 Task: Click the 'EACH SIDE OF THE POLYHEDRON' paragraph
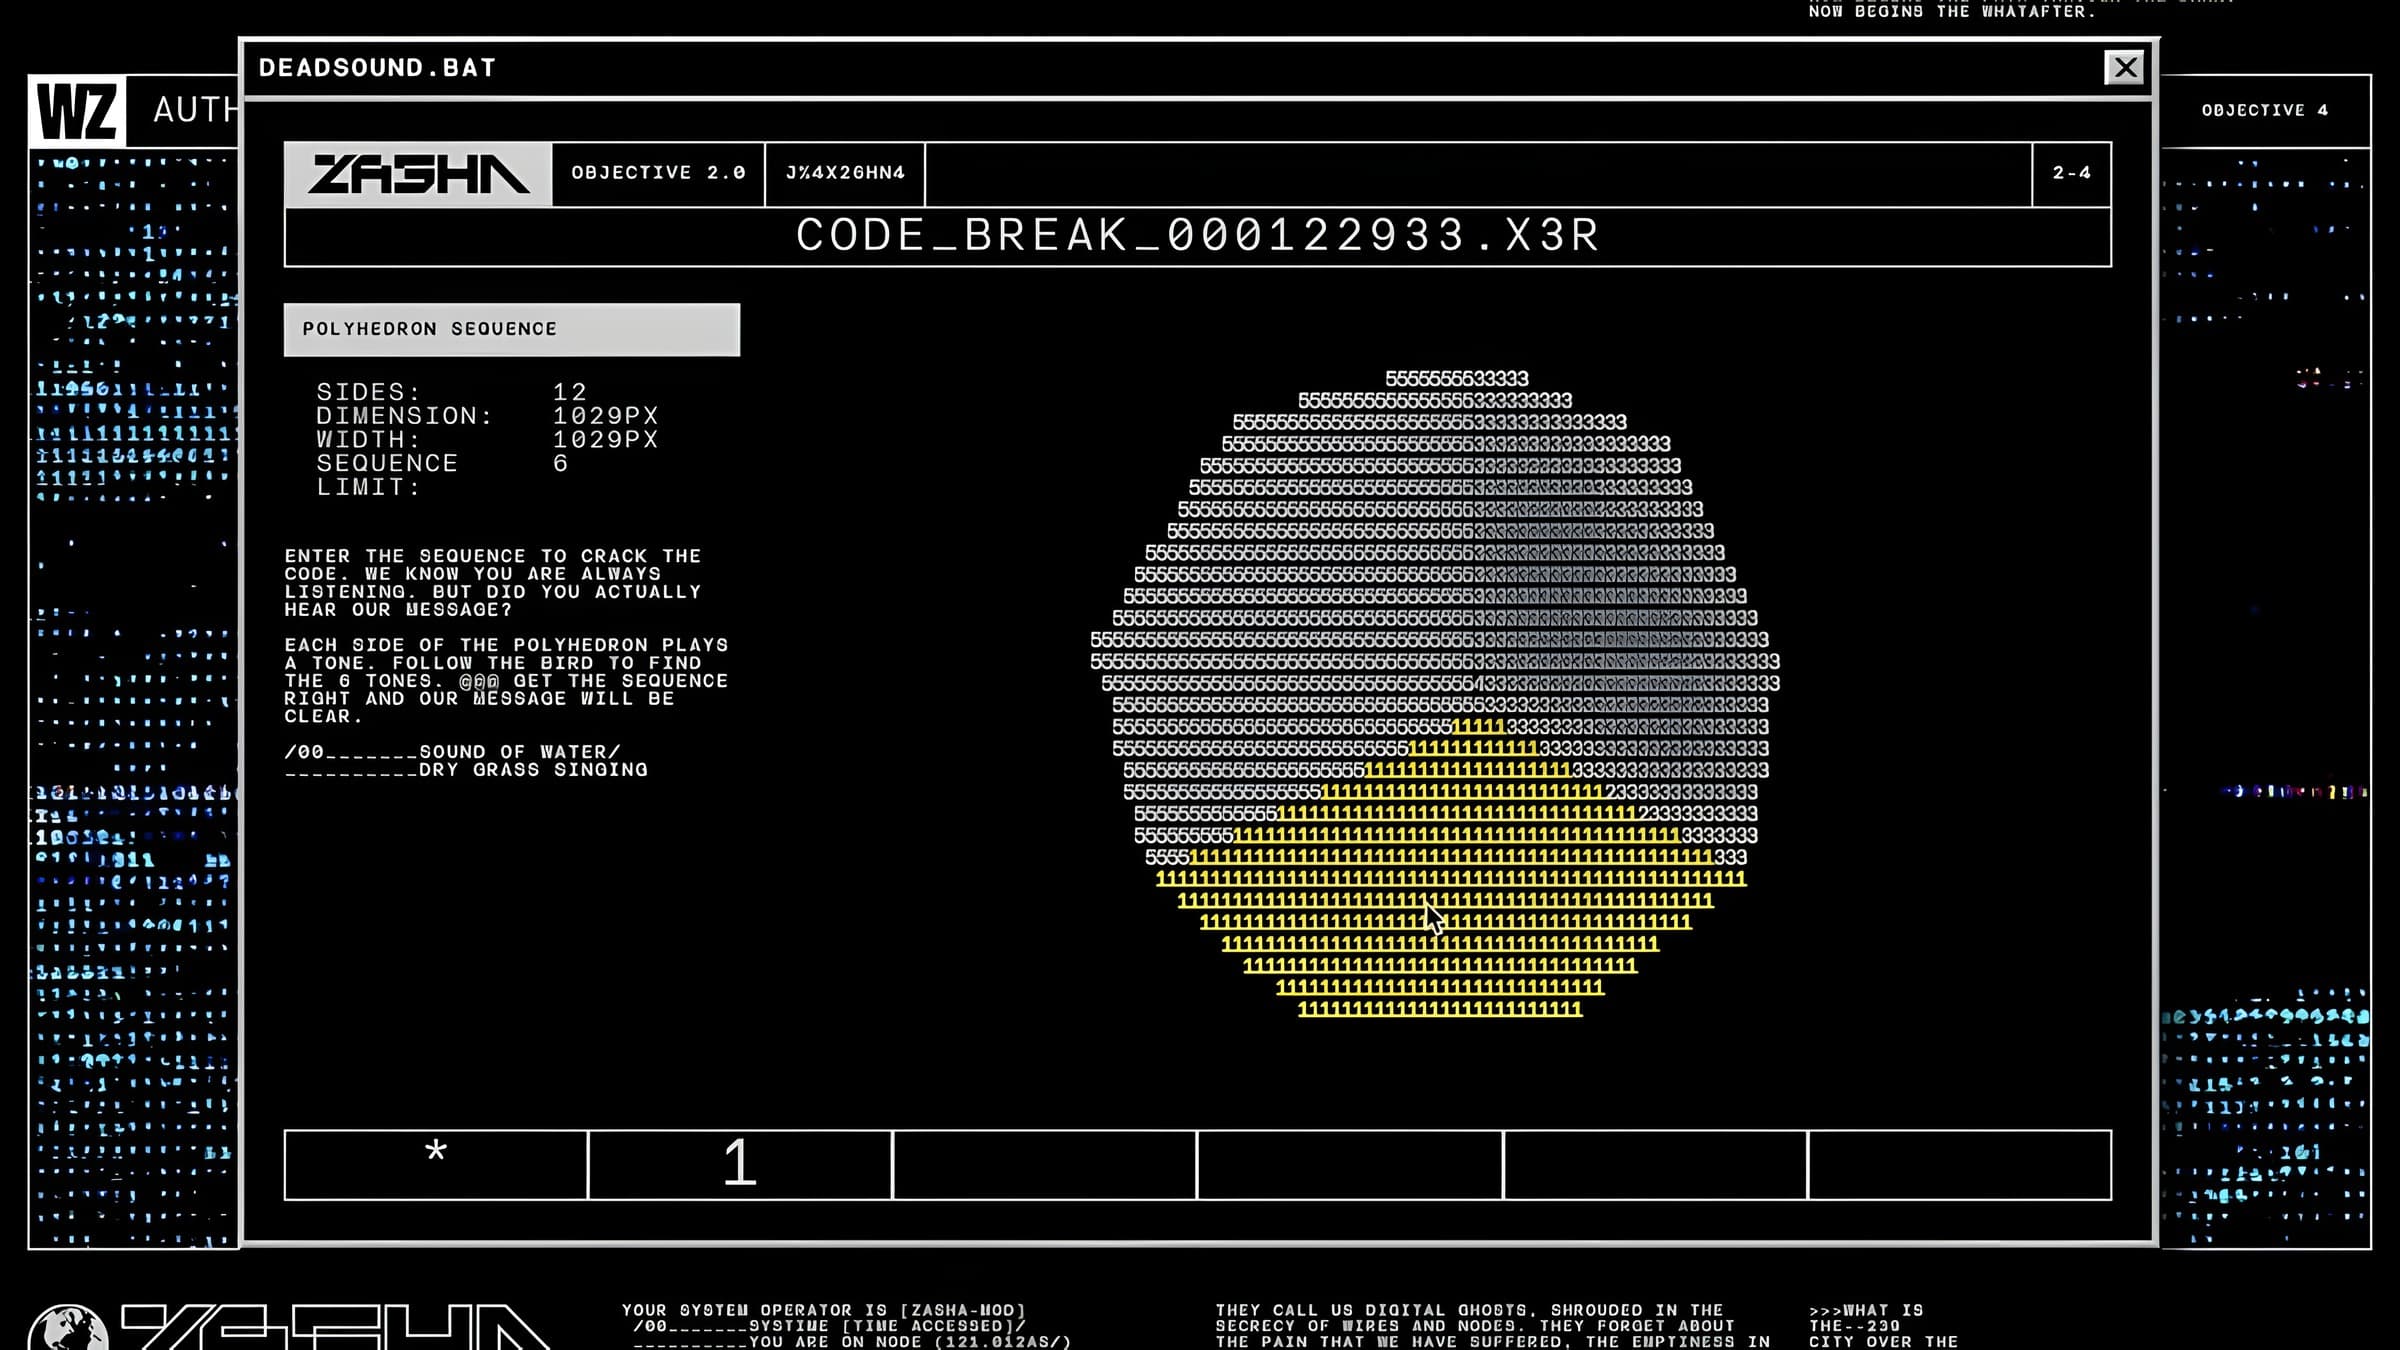click(x=506, y=681)
